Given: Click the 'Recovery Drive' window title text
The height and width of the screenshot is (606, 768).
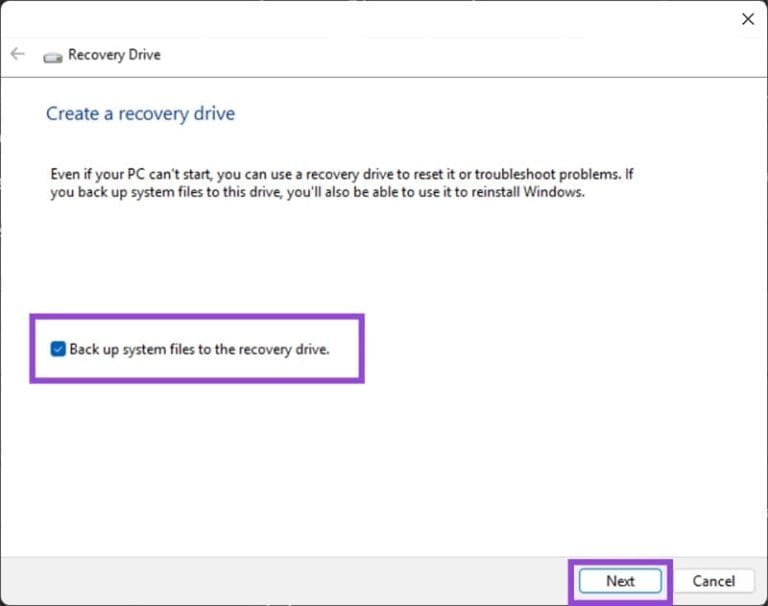Looking at the screenshot, I should (x=114, y=55).
